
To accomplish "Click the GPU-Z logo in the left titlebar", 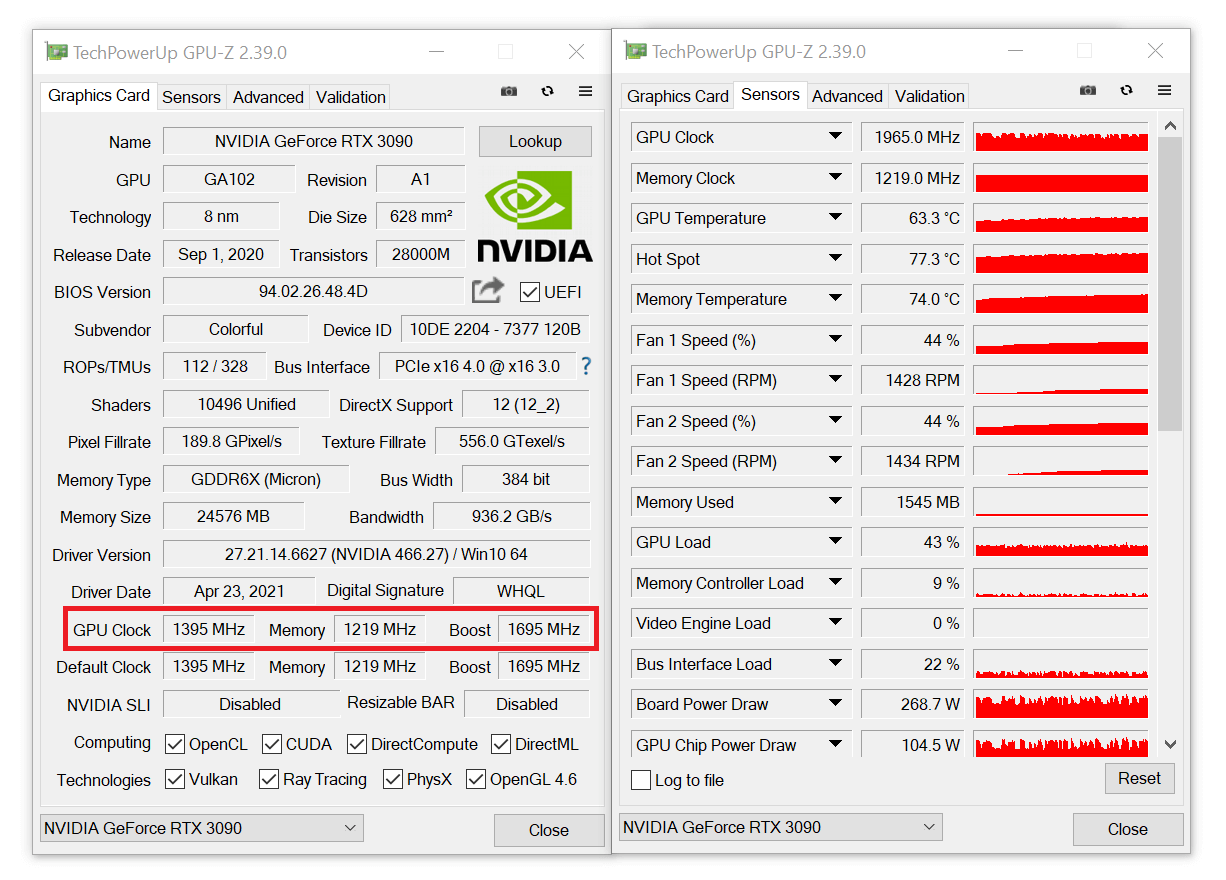I will 57,50.
